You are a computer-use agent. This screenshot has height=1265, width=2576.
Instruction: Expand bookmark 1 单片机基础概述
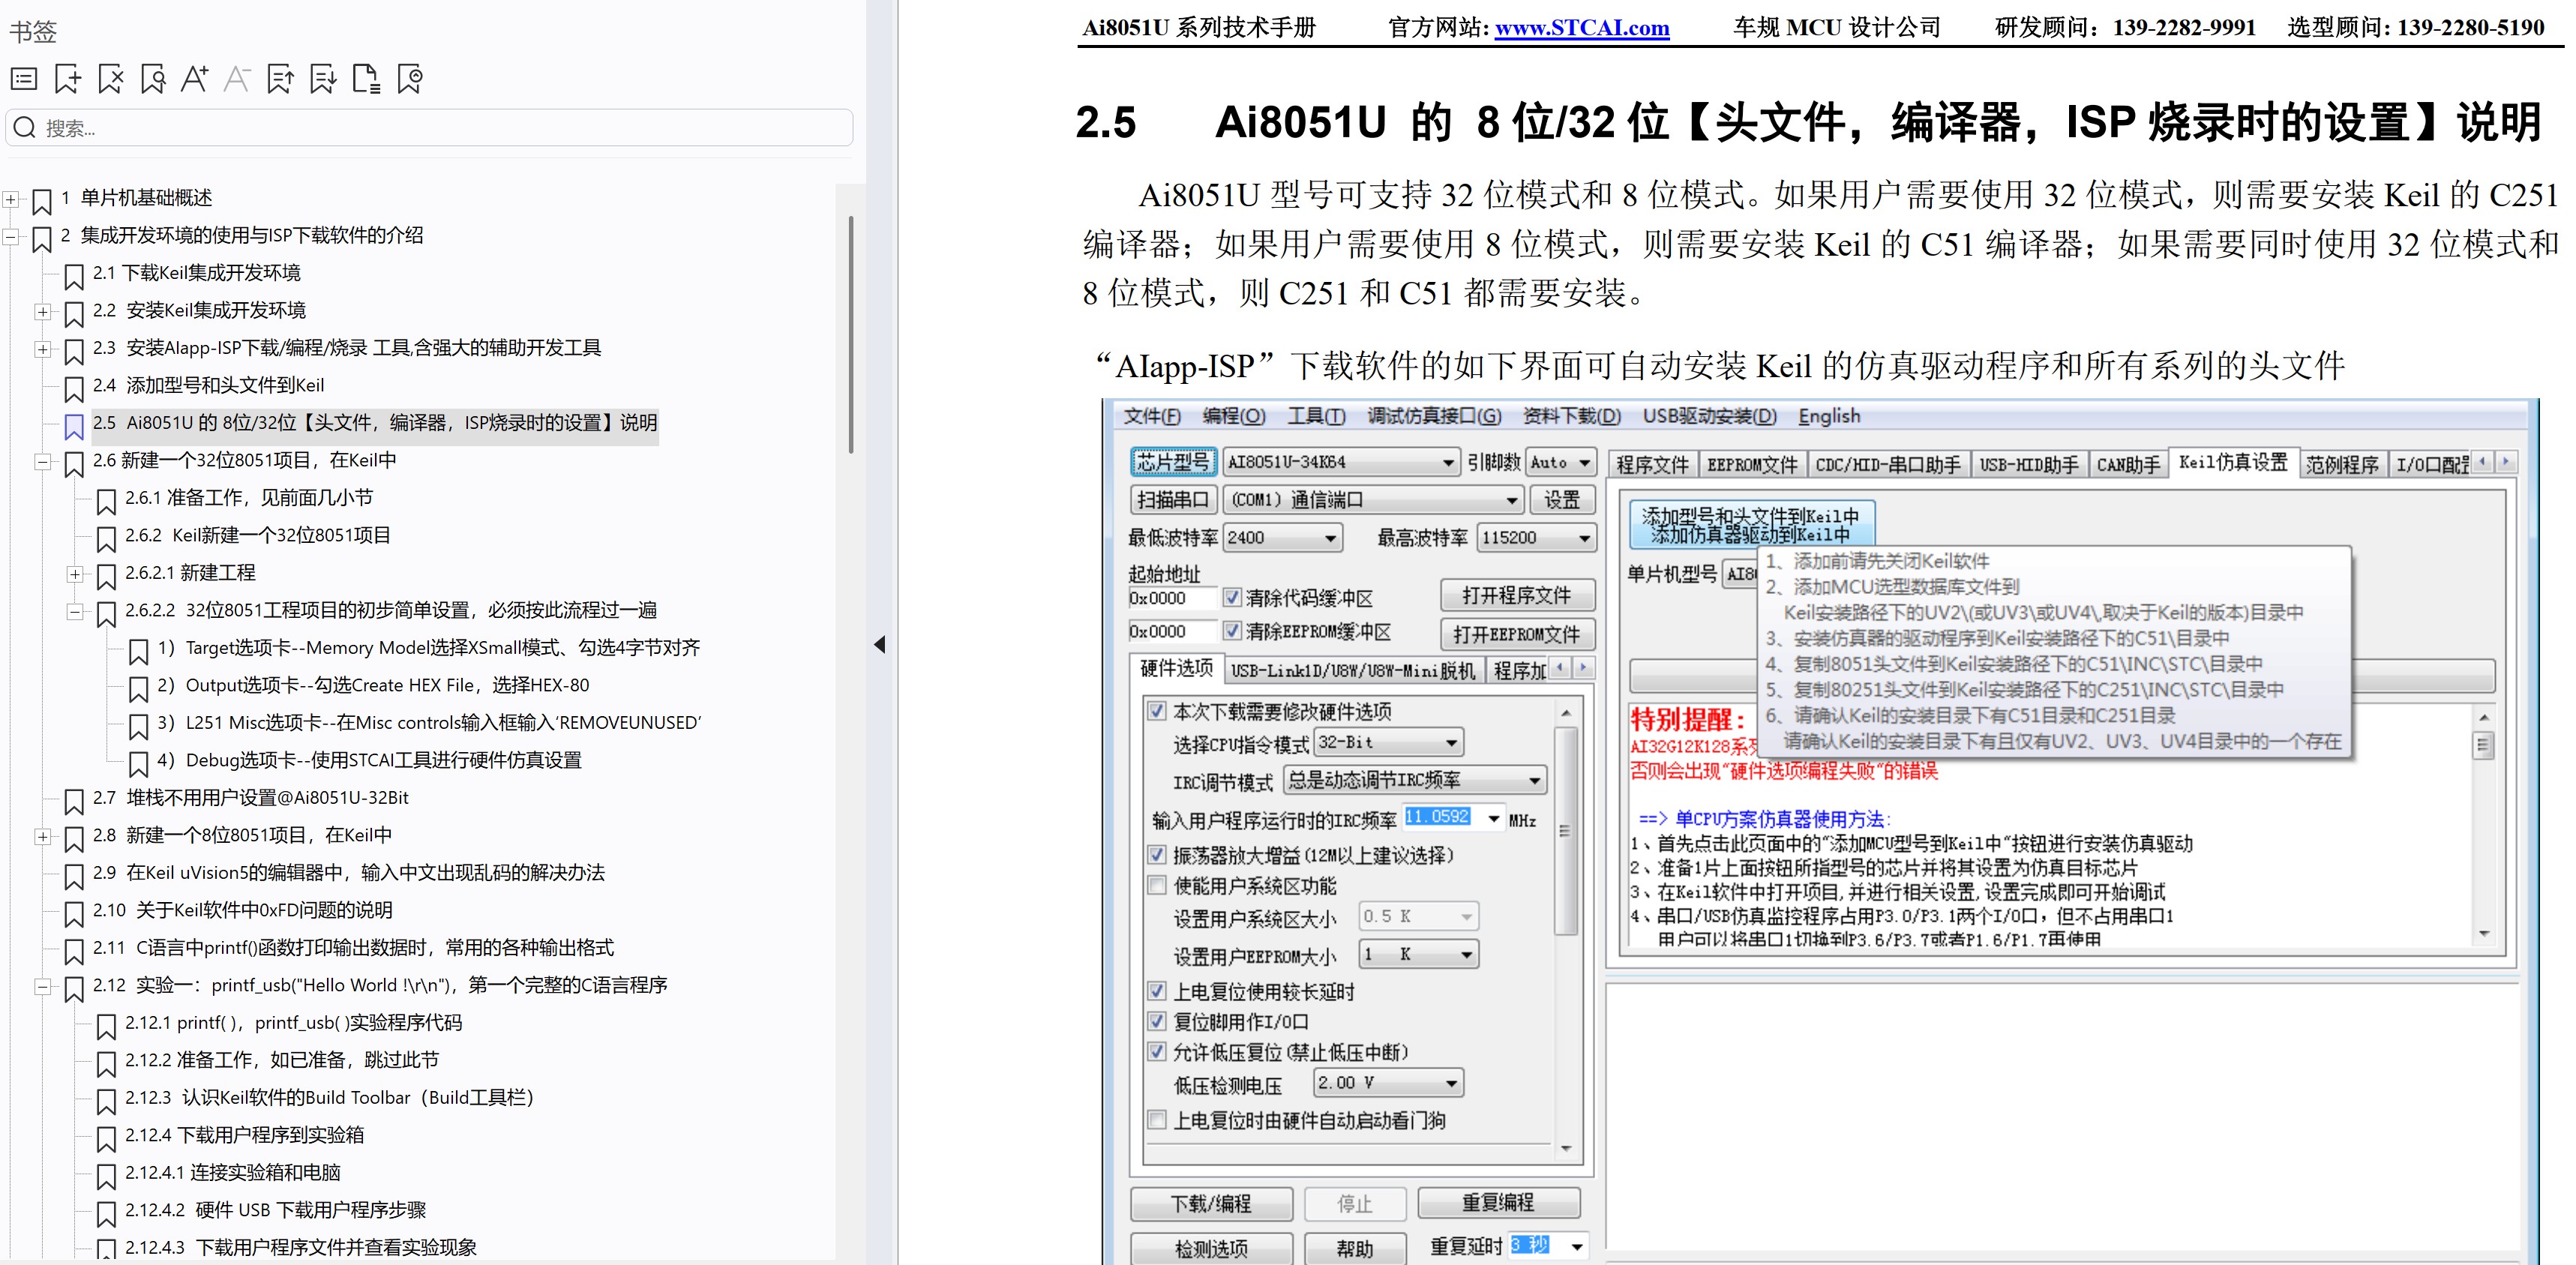click(11, 199)
